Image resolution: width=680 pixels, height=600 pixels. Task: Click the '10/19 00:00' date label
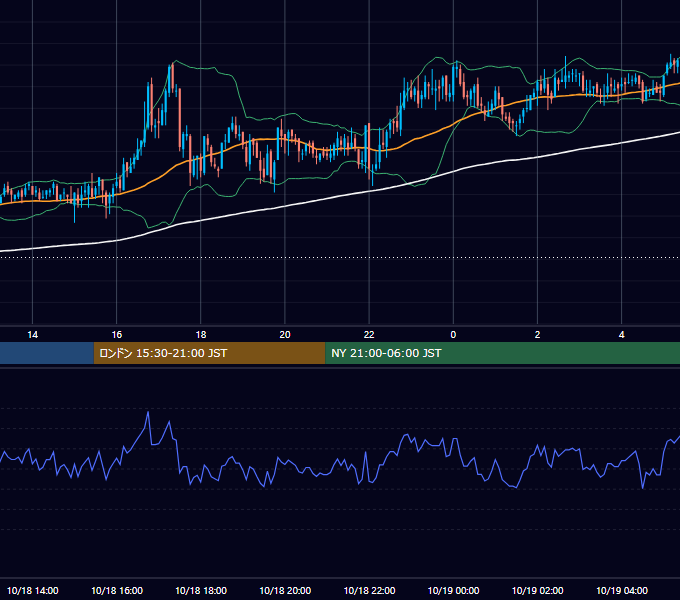point(453,590)
